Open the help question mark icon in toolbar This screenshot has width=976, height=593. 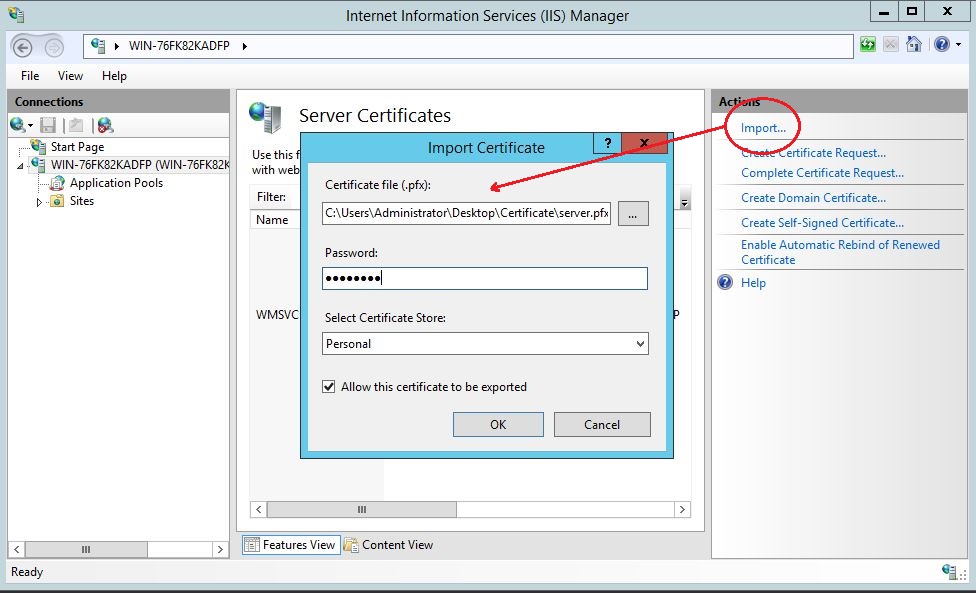(940, 45)
